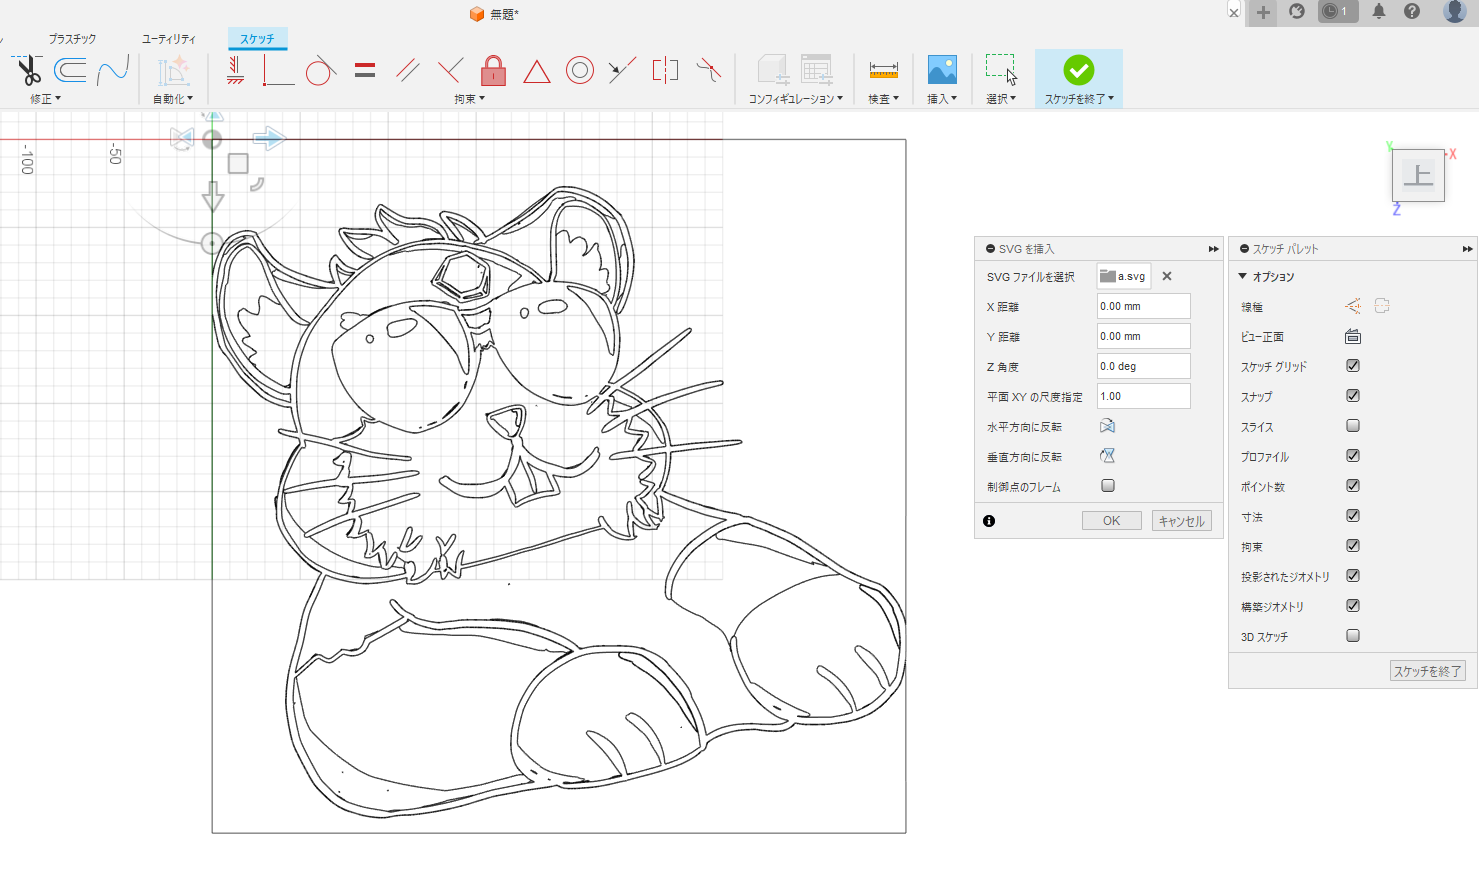This screenshot has height=885, width=1479.
Task: Apply the Tangent constraint
Action: (x=320, y=70)
